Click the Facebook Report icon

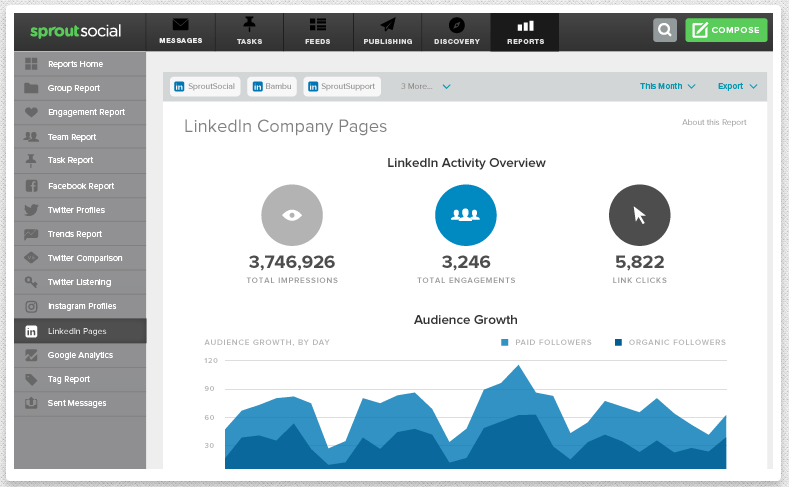pos(31,186)
